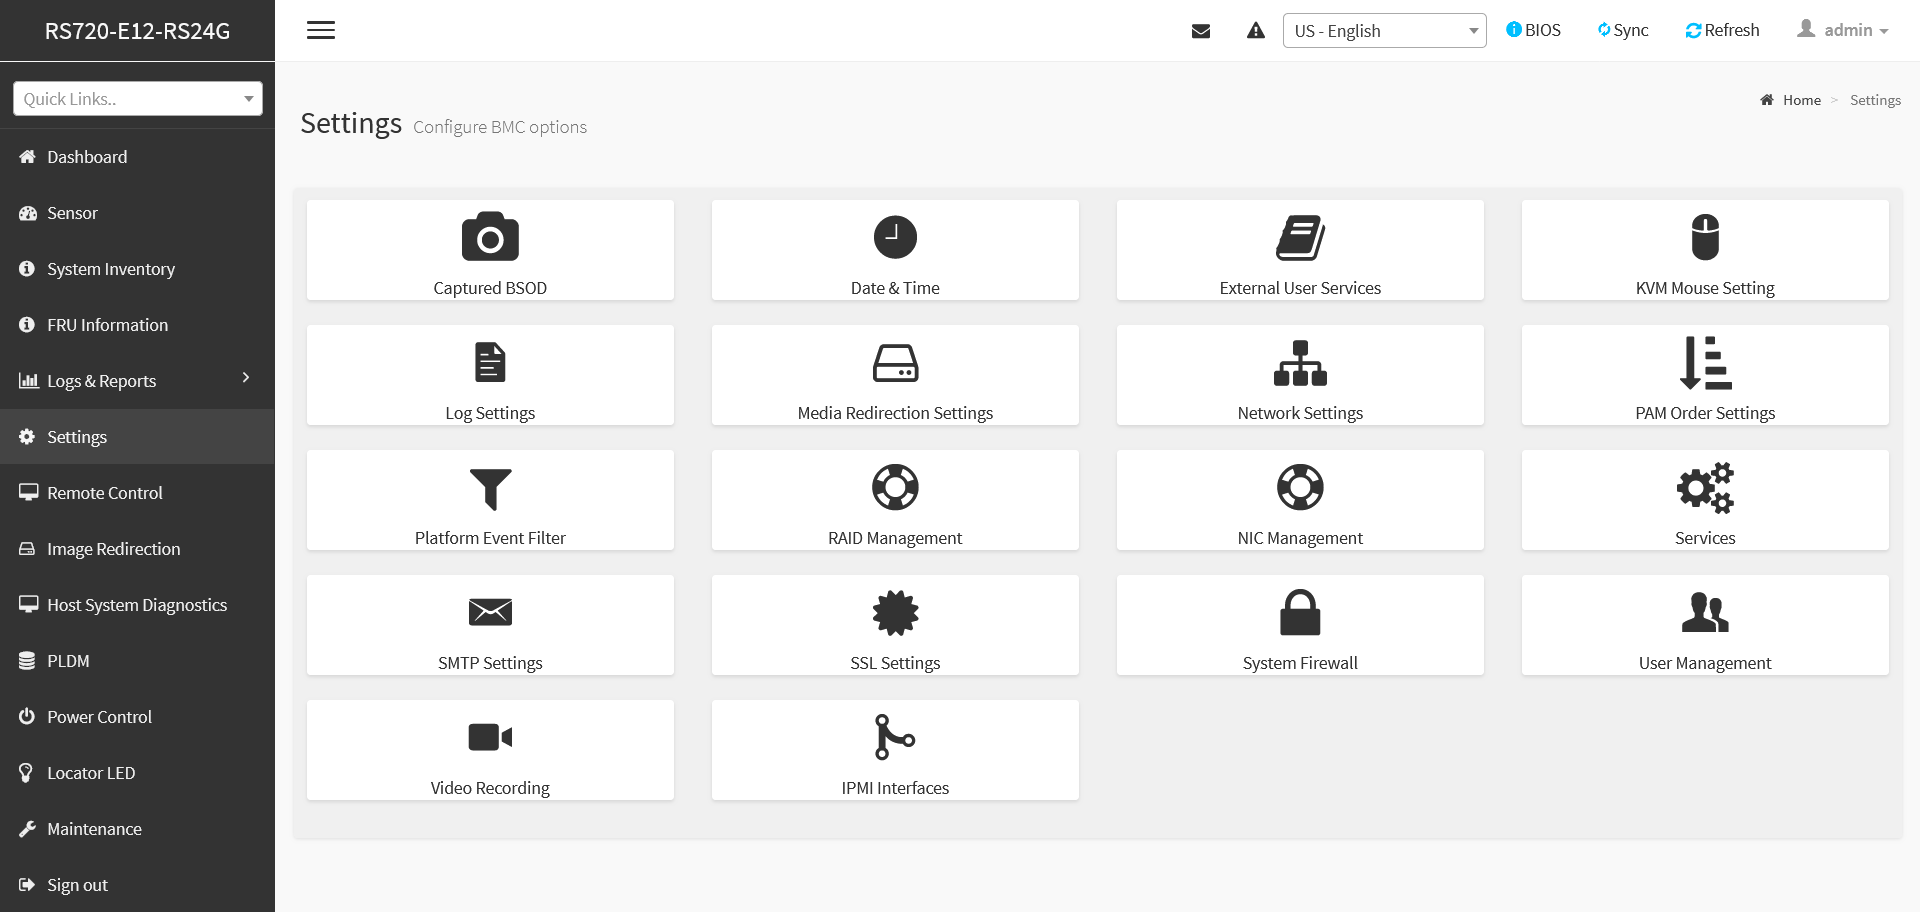This screenshot has width=1920, height=912.
Task: Open Network Settings sitemap icon
Action: (1300, 363)
